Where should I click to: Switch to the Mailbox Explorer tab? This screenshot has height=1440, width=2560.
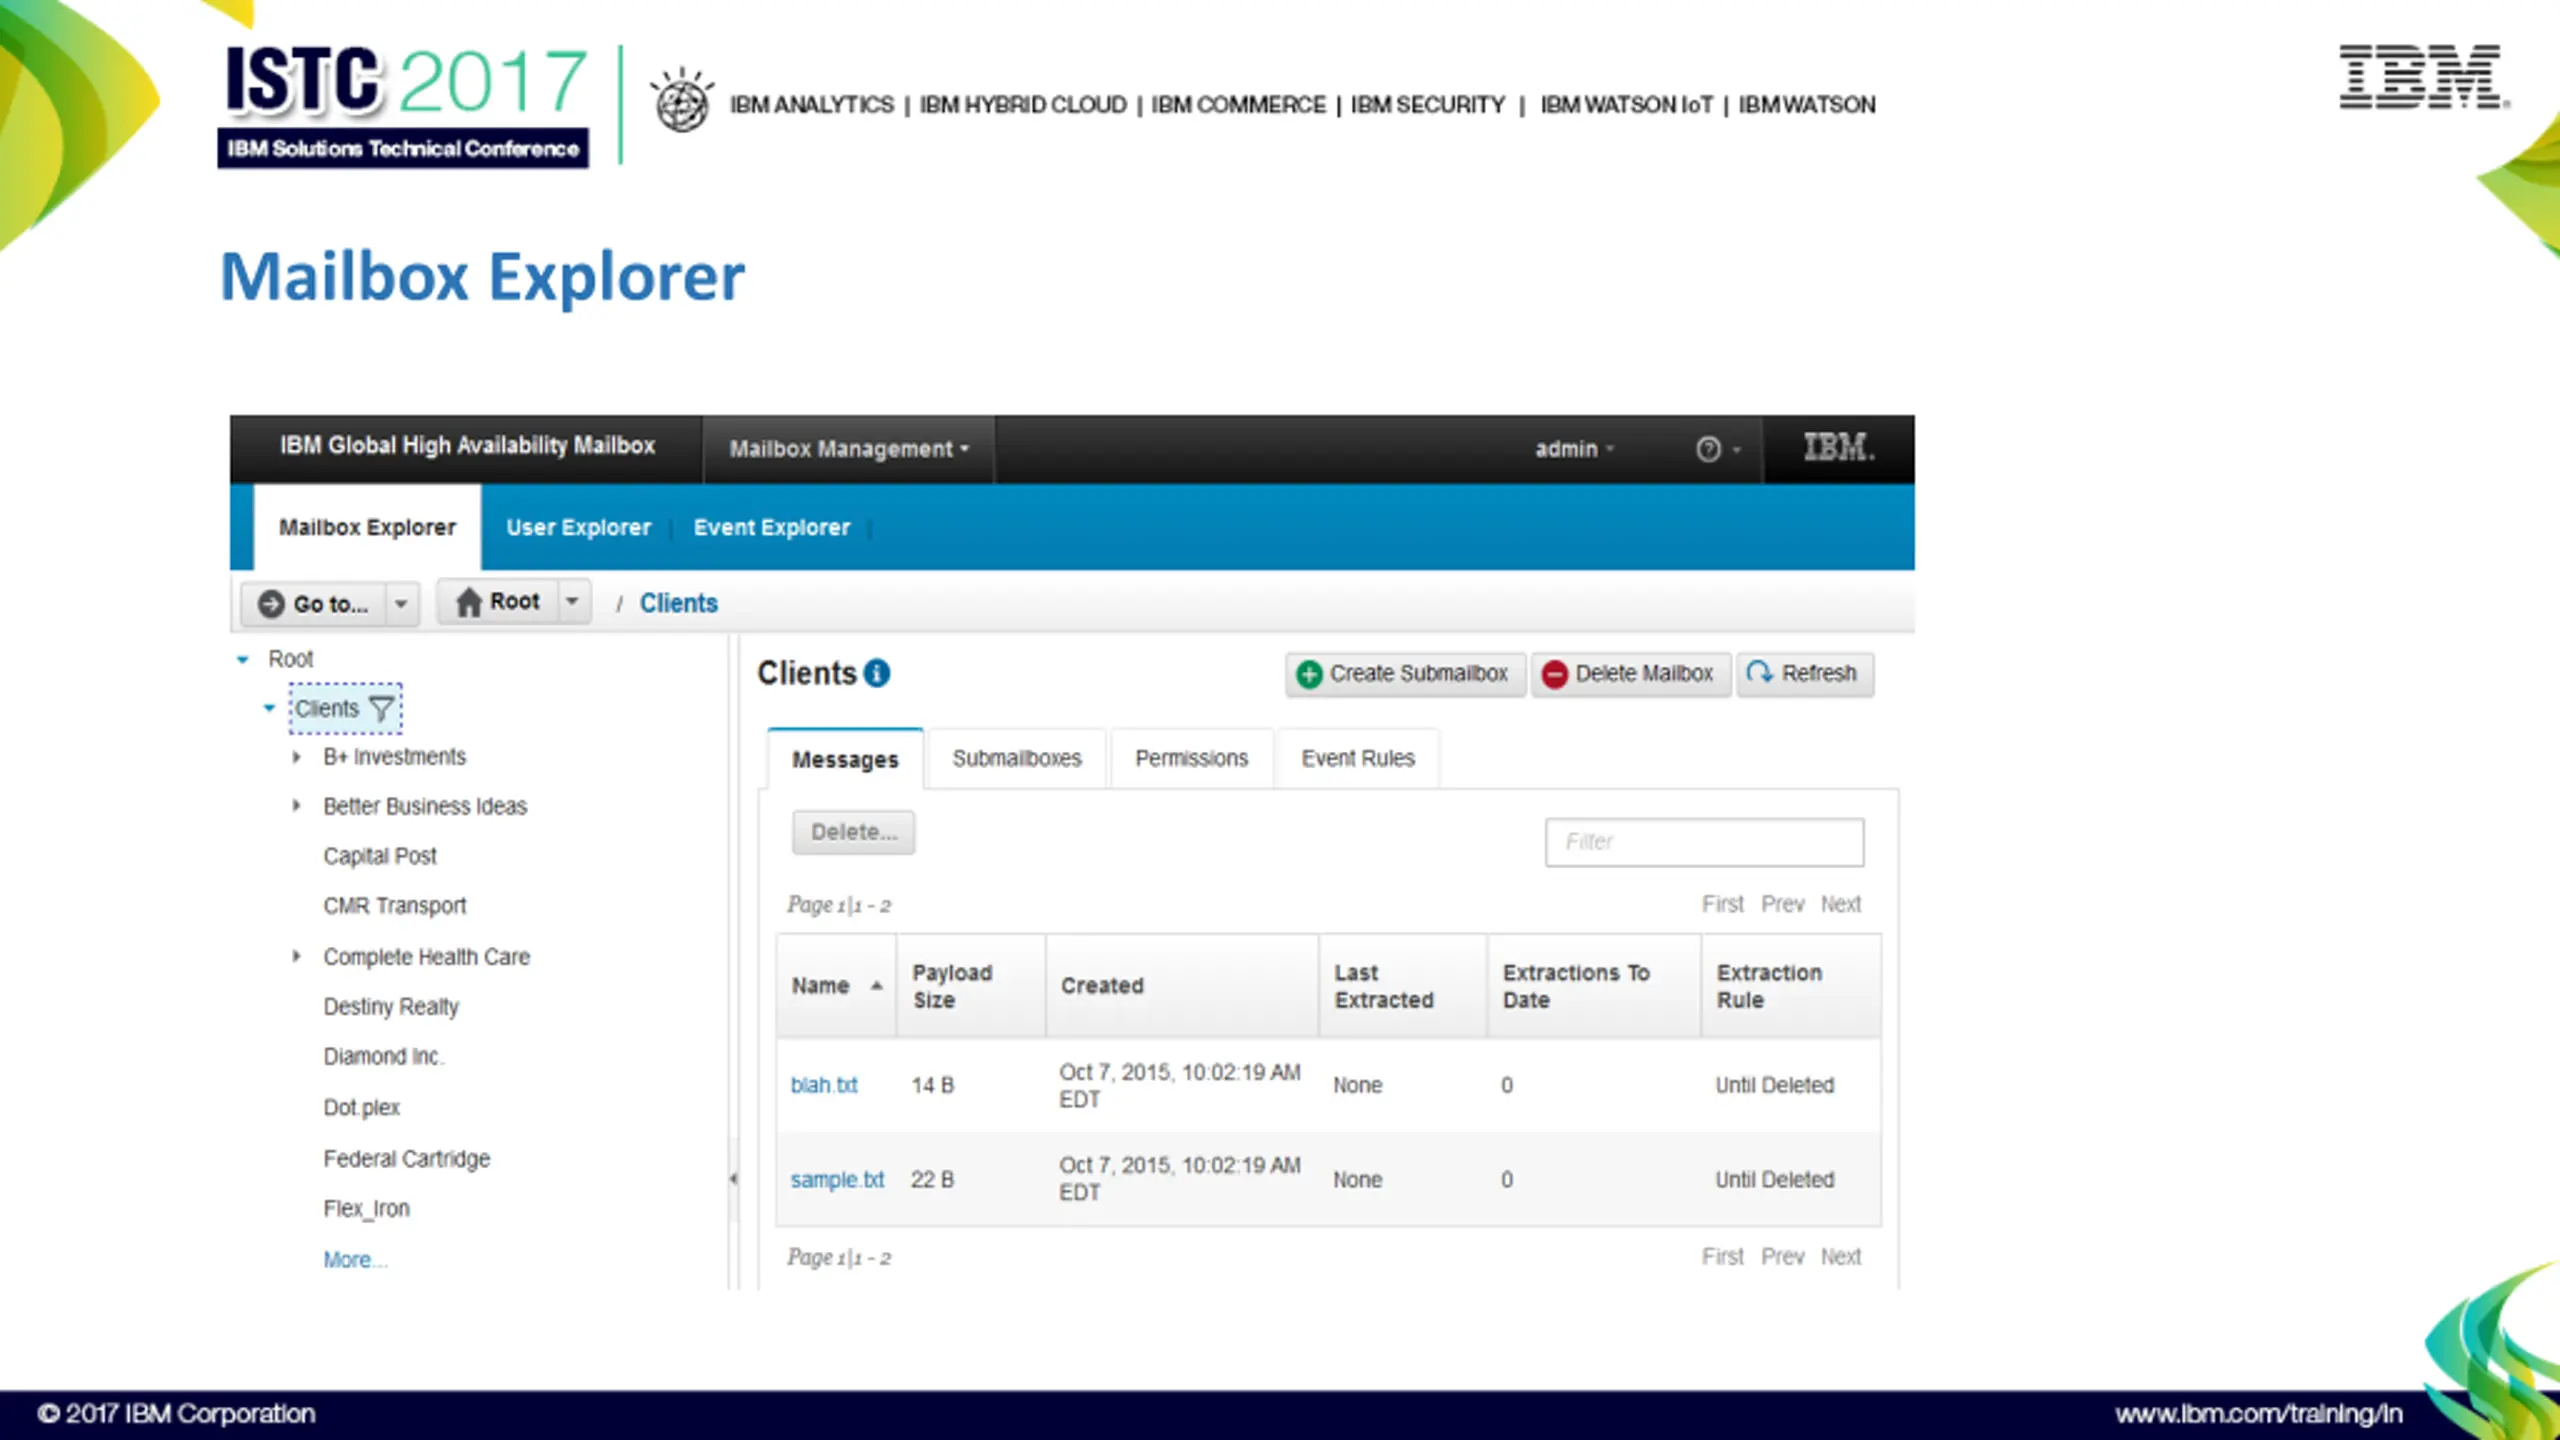pyautogui.click(x=367, y=527)
